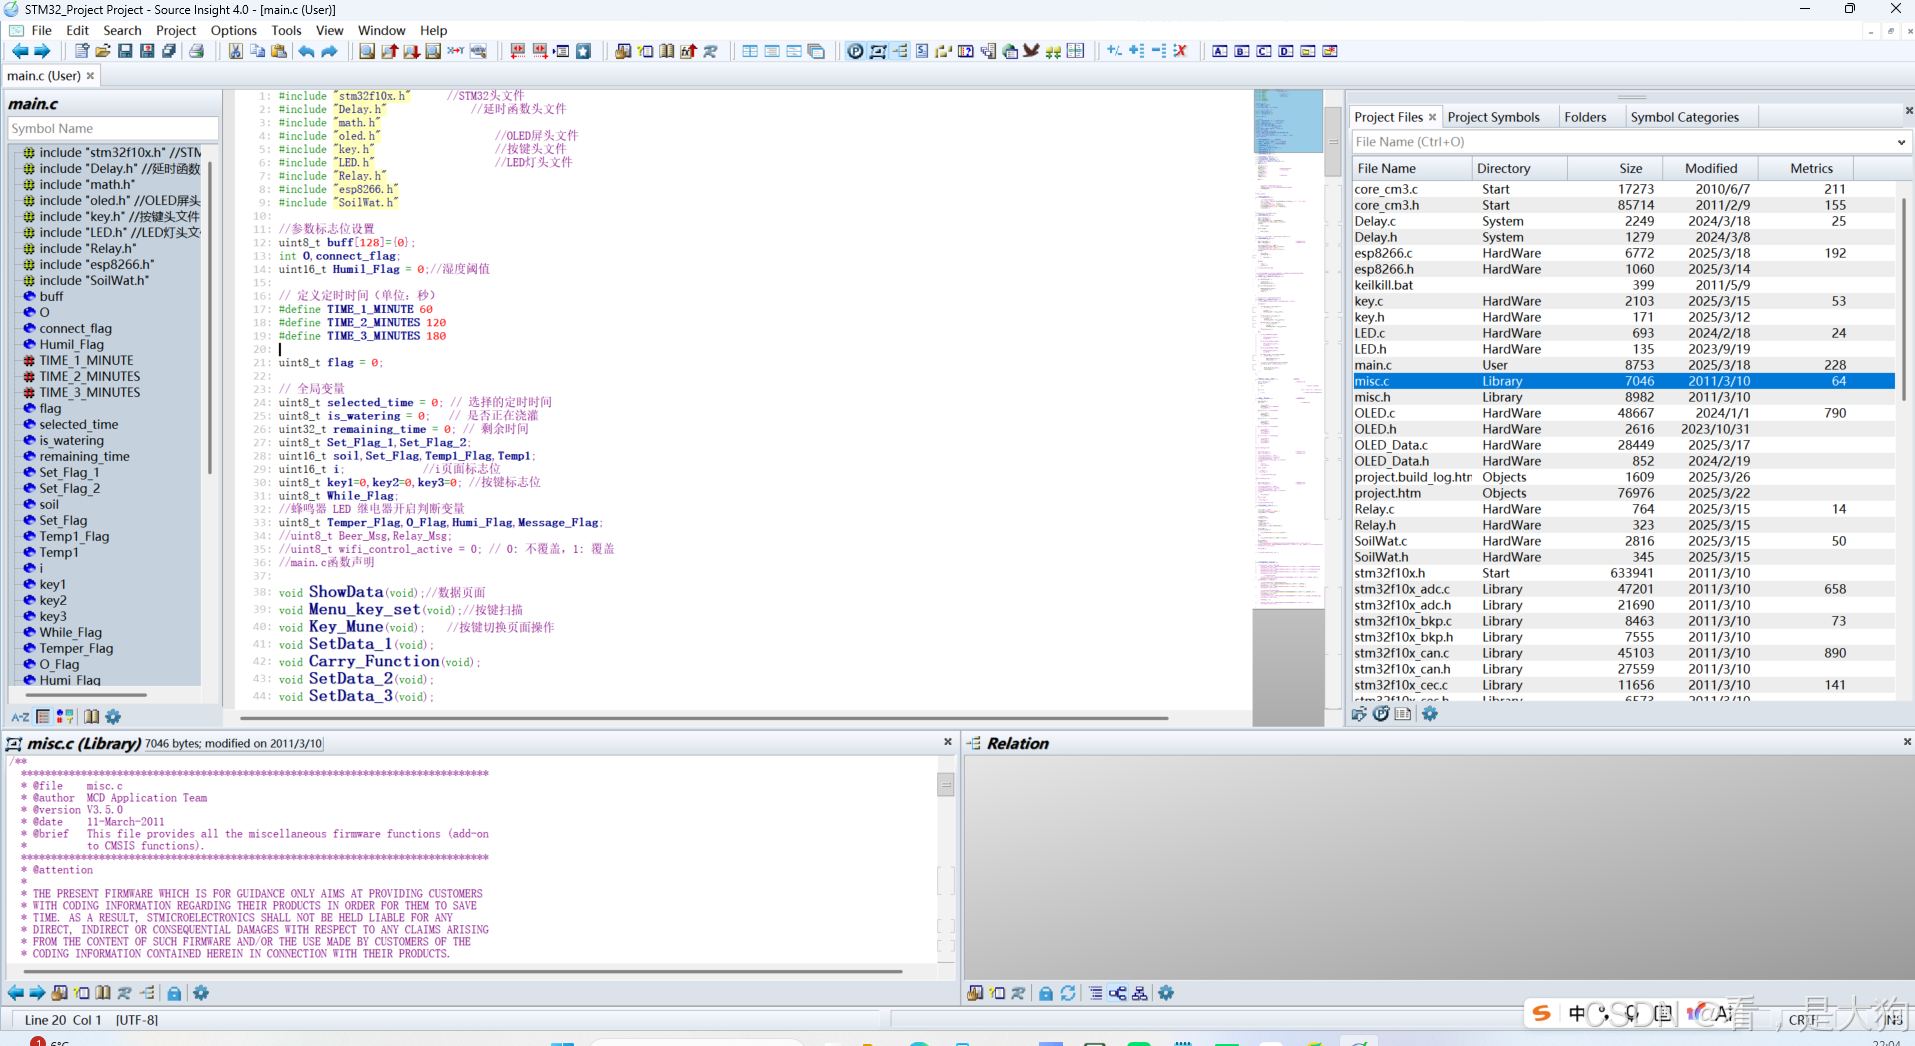This screenshot has width=1915, height=1046.
Task: Open symbol window settings gear
Action: [x=113, y=716]
